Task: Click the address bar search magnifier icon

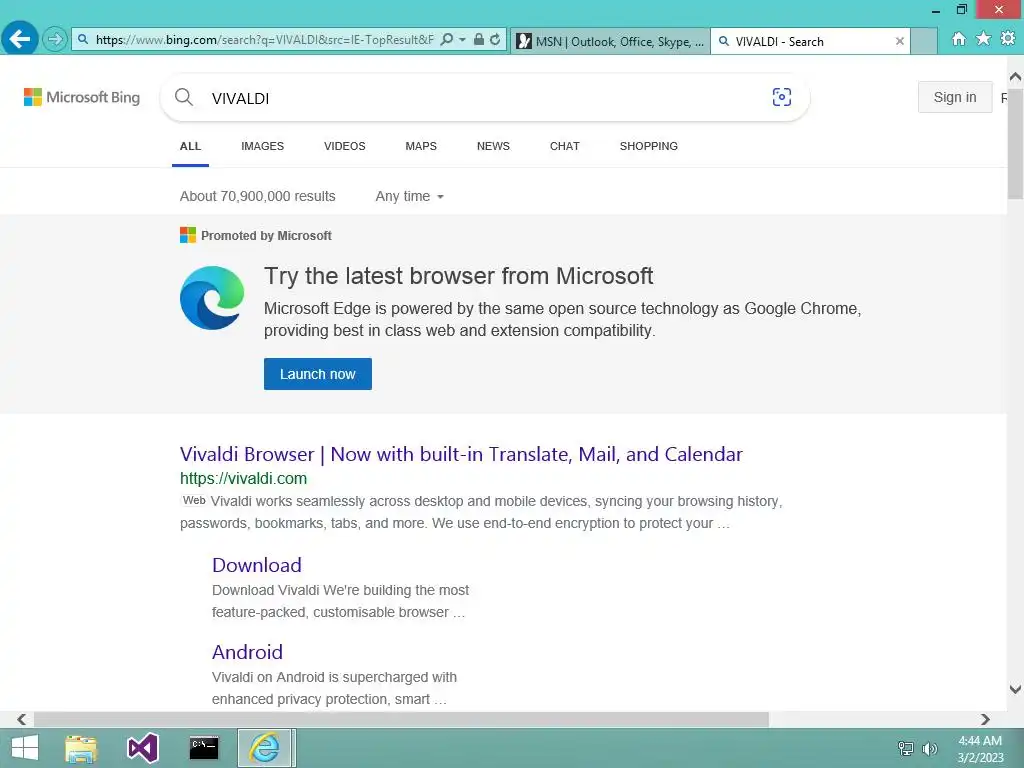Action: [x=447, y=39]
